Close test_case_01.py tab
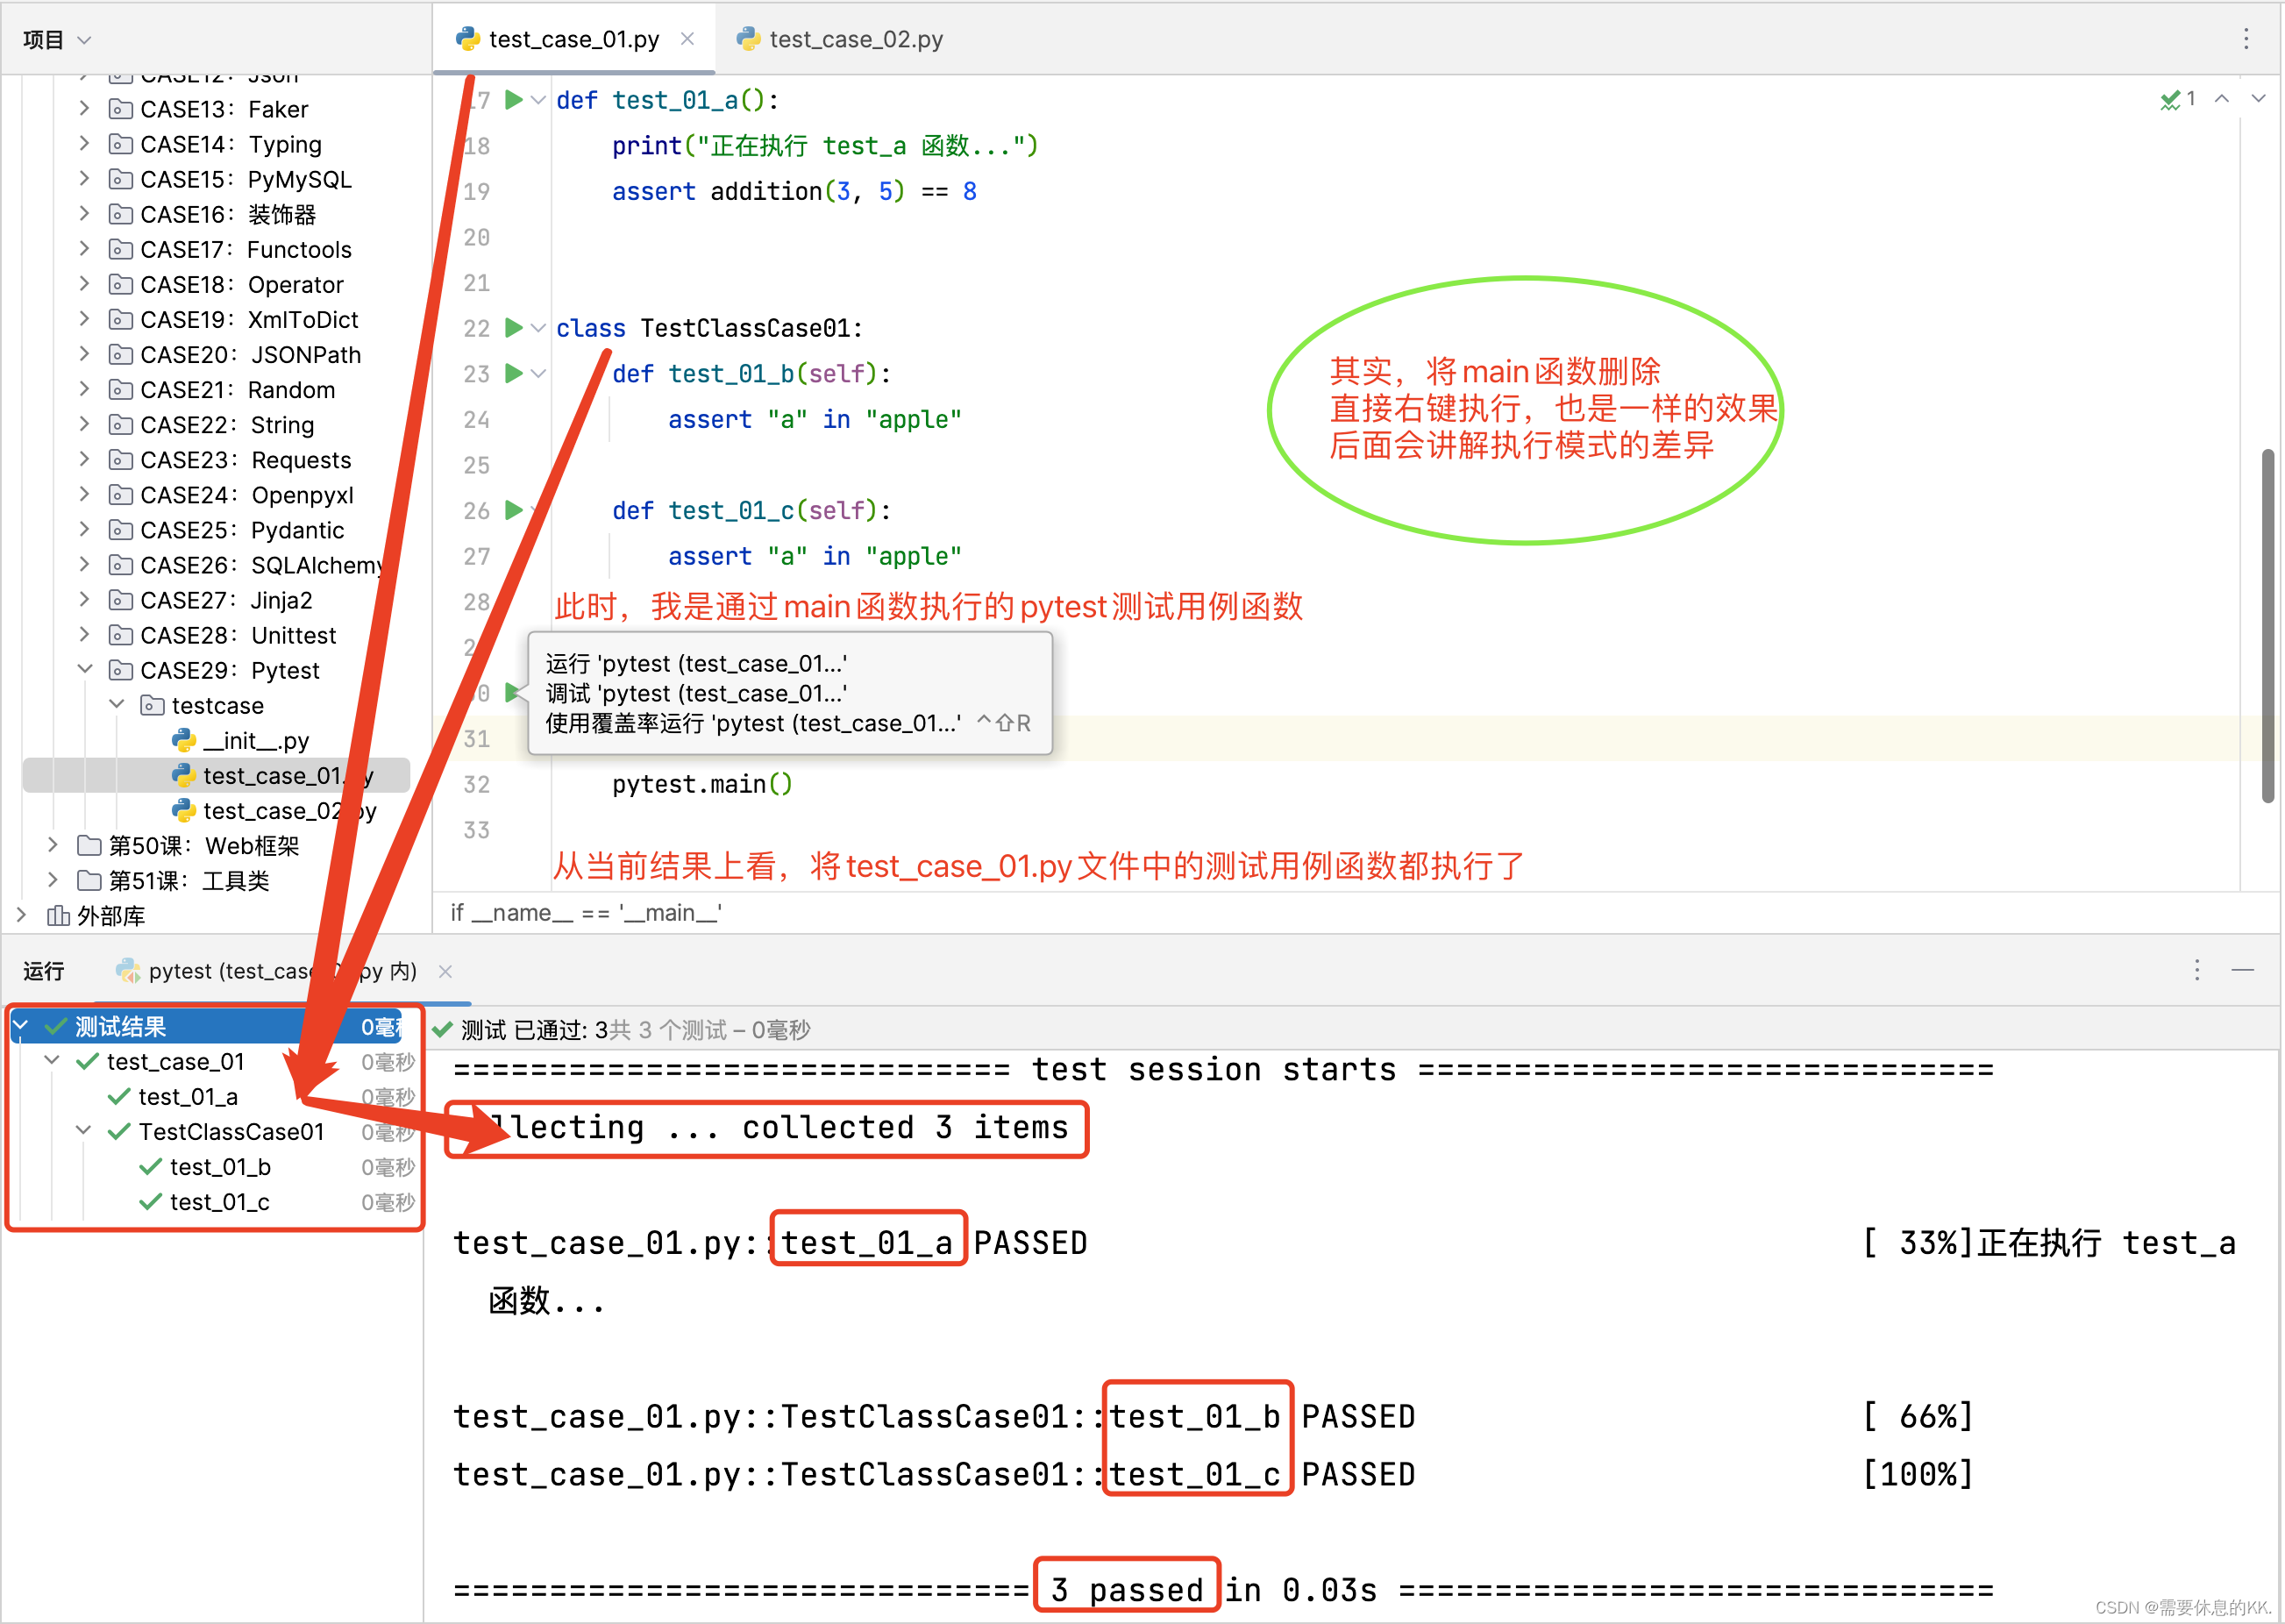This screenshot has width=2285, height=1624. [x=688, y=39]
